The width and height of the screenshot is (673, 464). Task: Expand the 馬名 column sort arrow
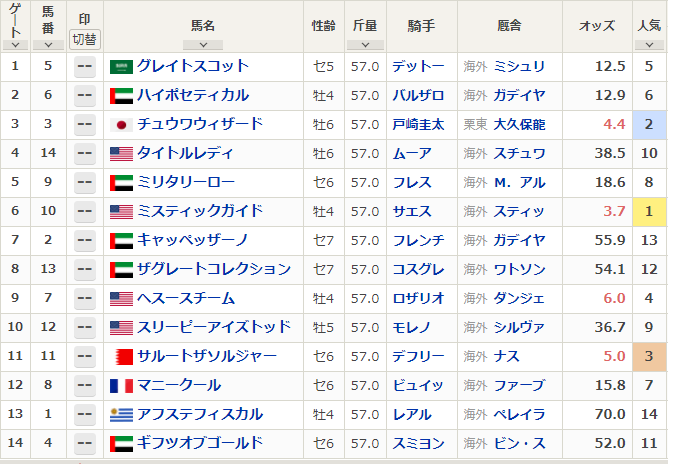tap(203, 45)
